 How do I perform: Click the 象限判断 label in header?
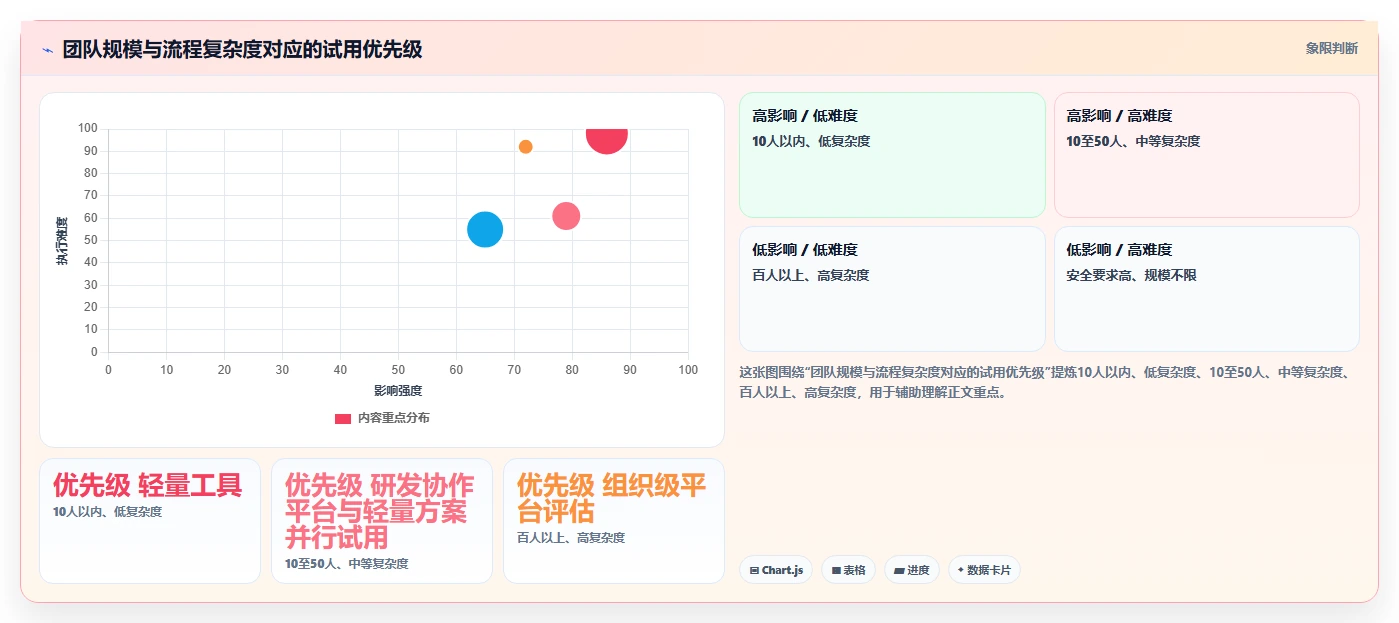click(x=1331, y=48)
